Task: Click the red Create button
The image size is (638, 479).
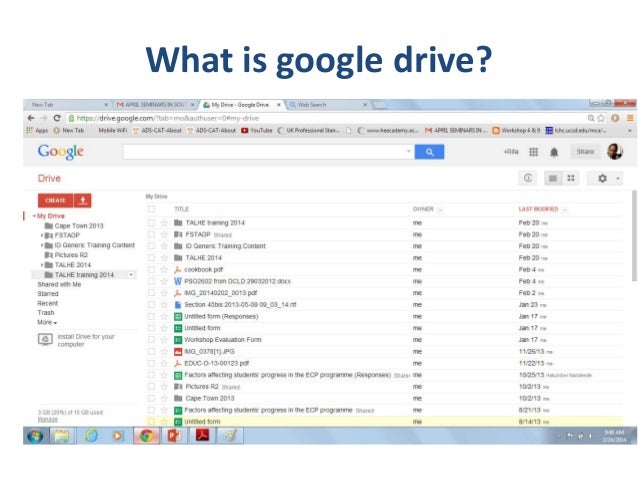Action: 55,200
